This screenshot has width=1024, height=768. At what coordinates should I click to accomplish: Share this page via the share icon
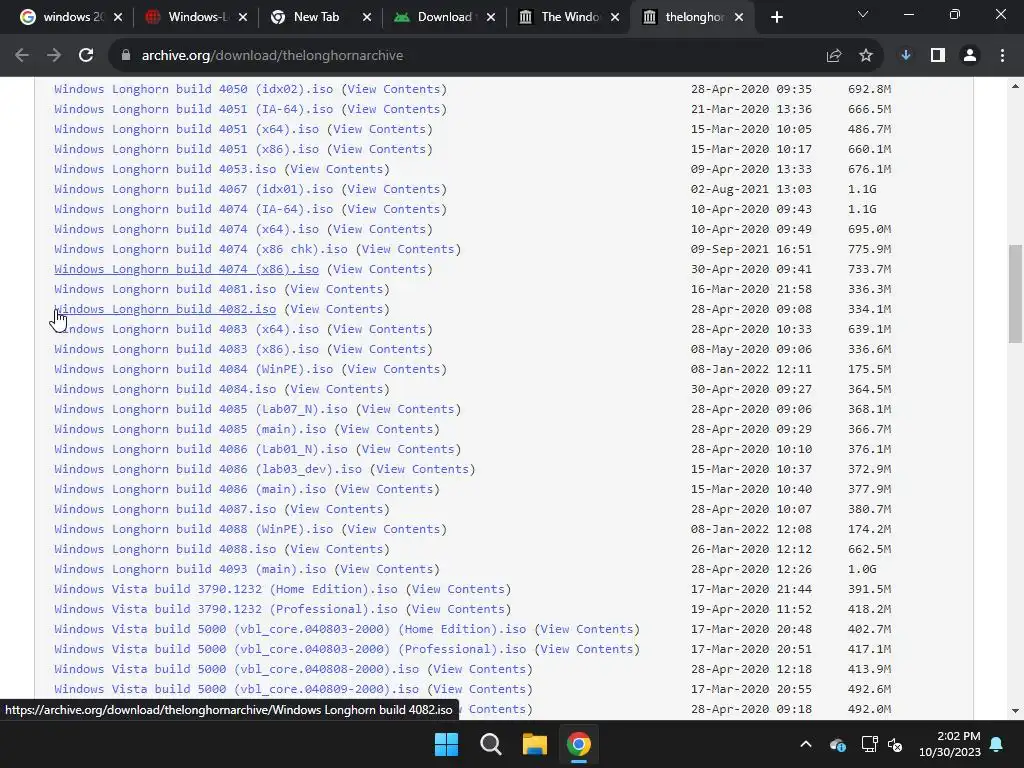click(x=834, y=56)
